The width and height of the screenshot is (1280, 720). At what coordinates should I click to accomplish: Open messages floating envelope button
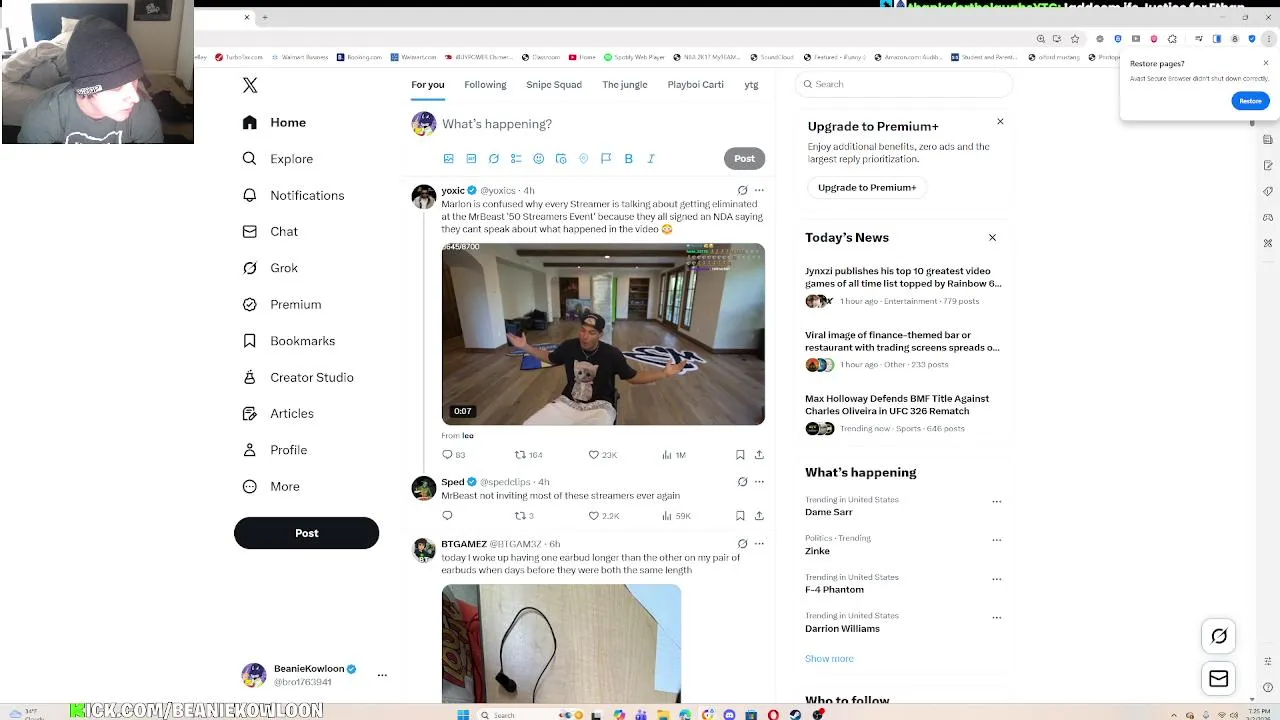pos(1219,679)
